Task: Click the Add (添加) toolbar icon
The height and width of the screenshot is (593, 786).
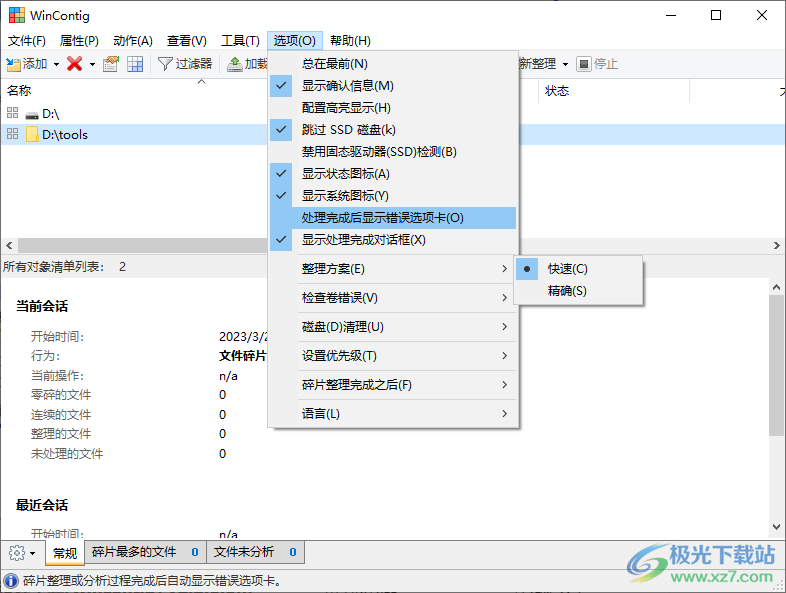Action: point(14,64)
